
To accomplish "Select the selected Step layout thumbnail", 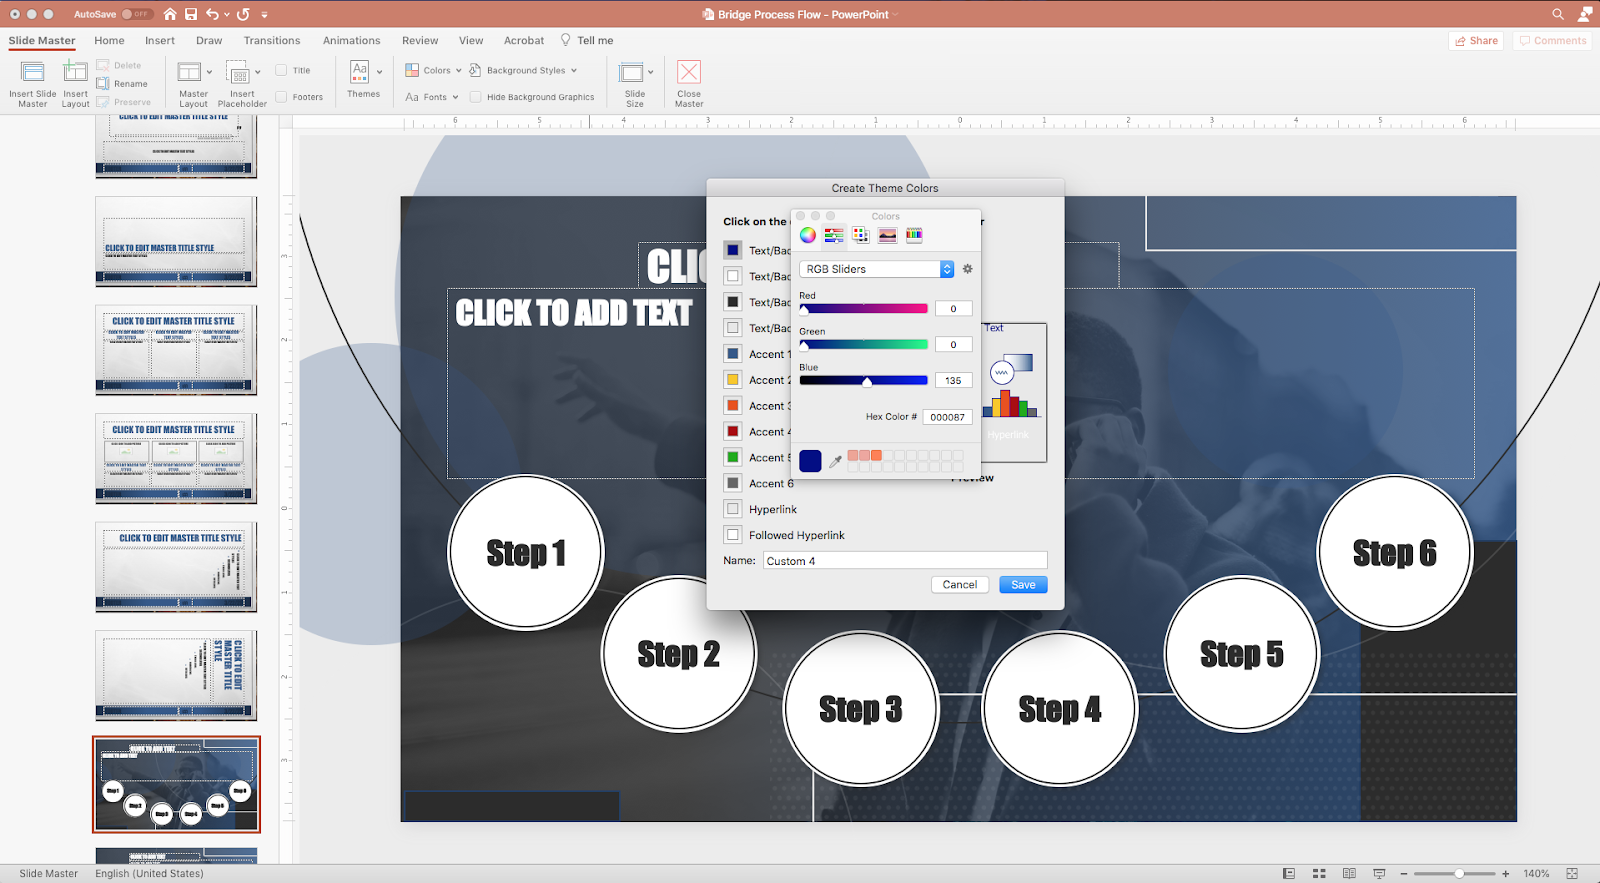I will [x=176, y=785].
